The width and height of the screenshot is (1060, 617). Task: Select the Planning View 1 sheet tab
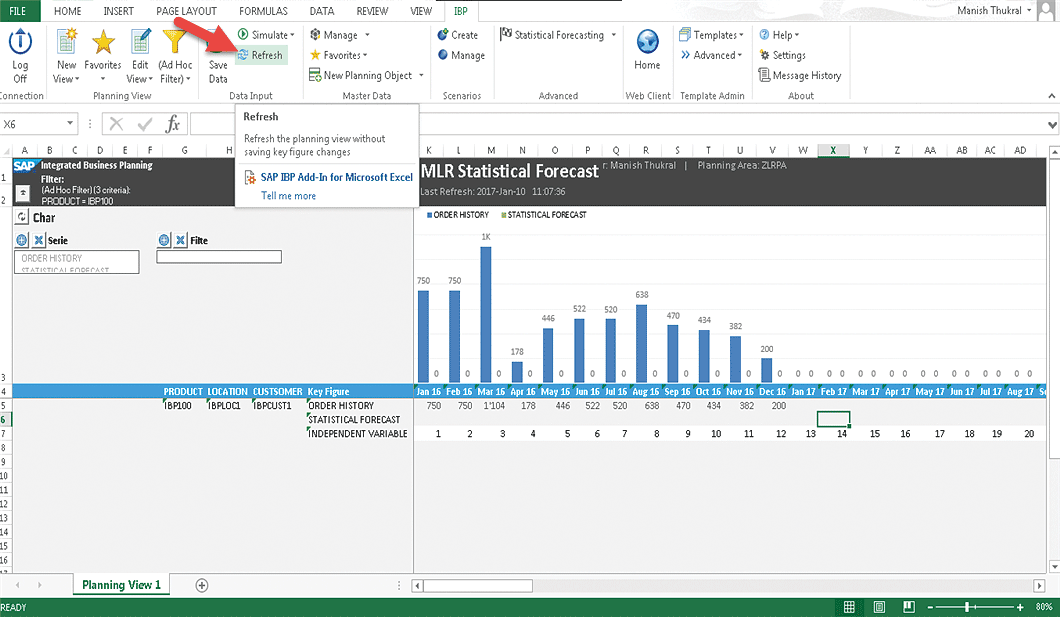point(122,585)
